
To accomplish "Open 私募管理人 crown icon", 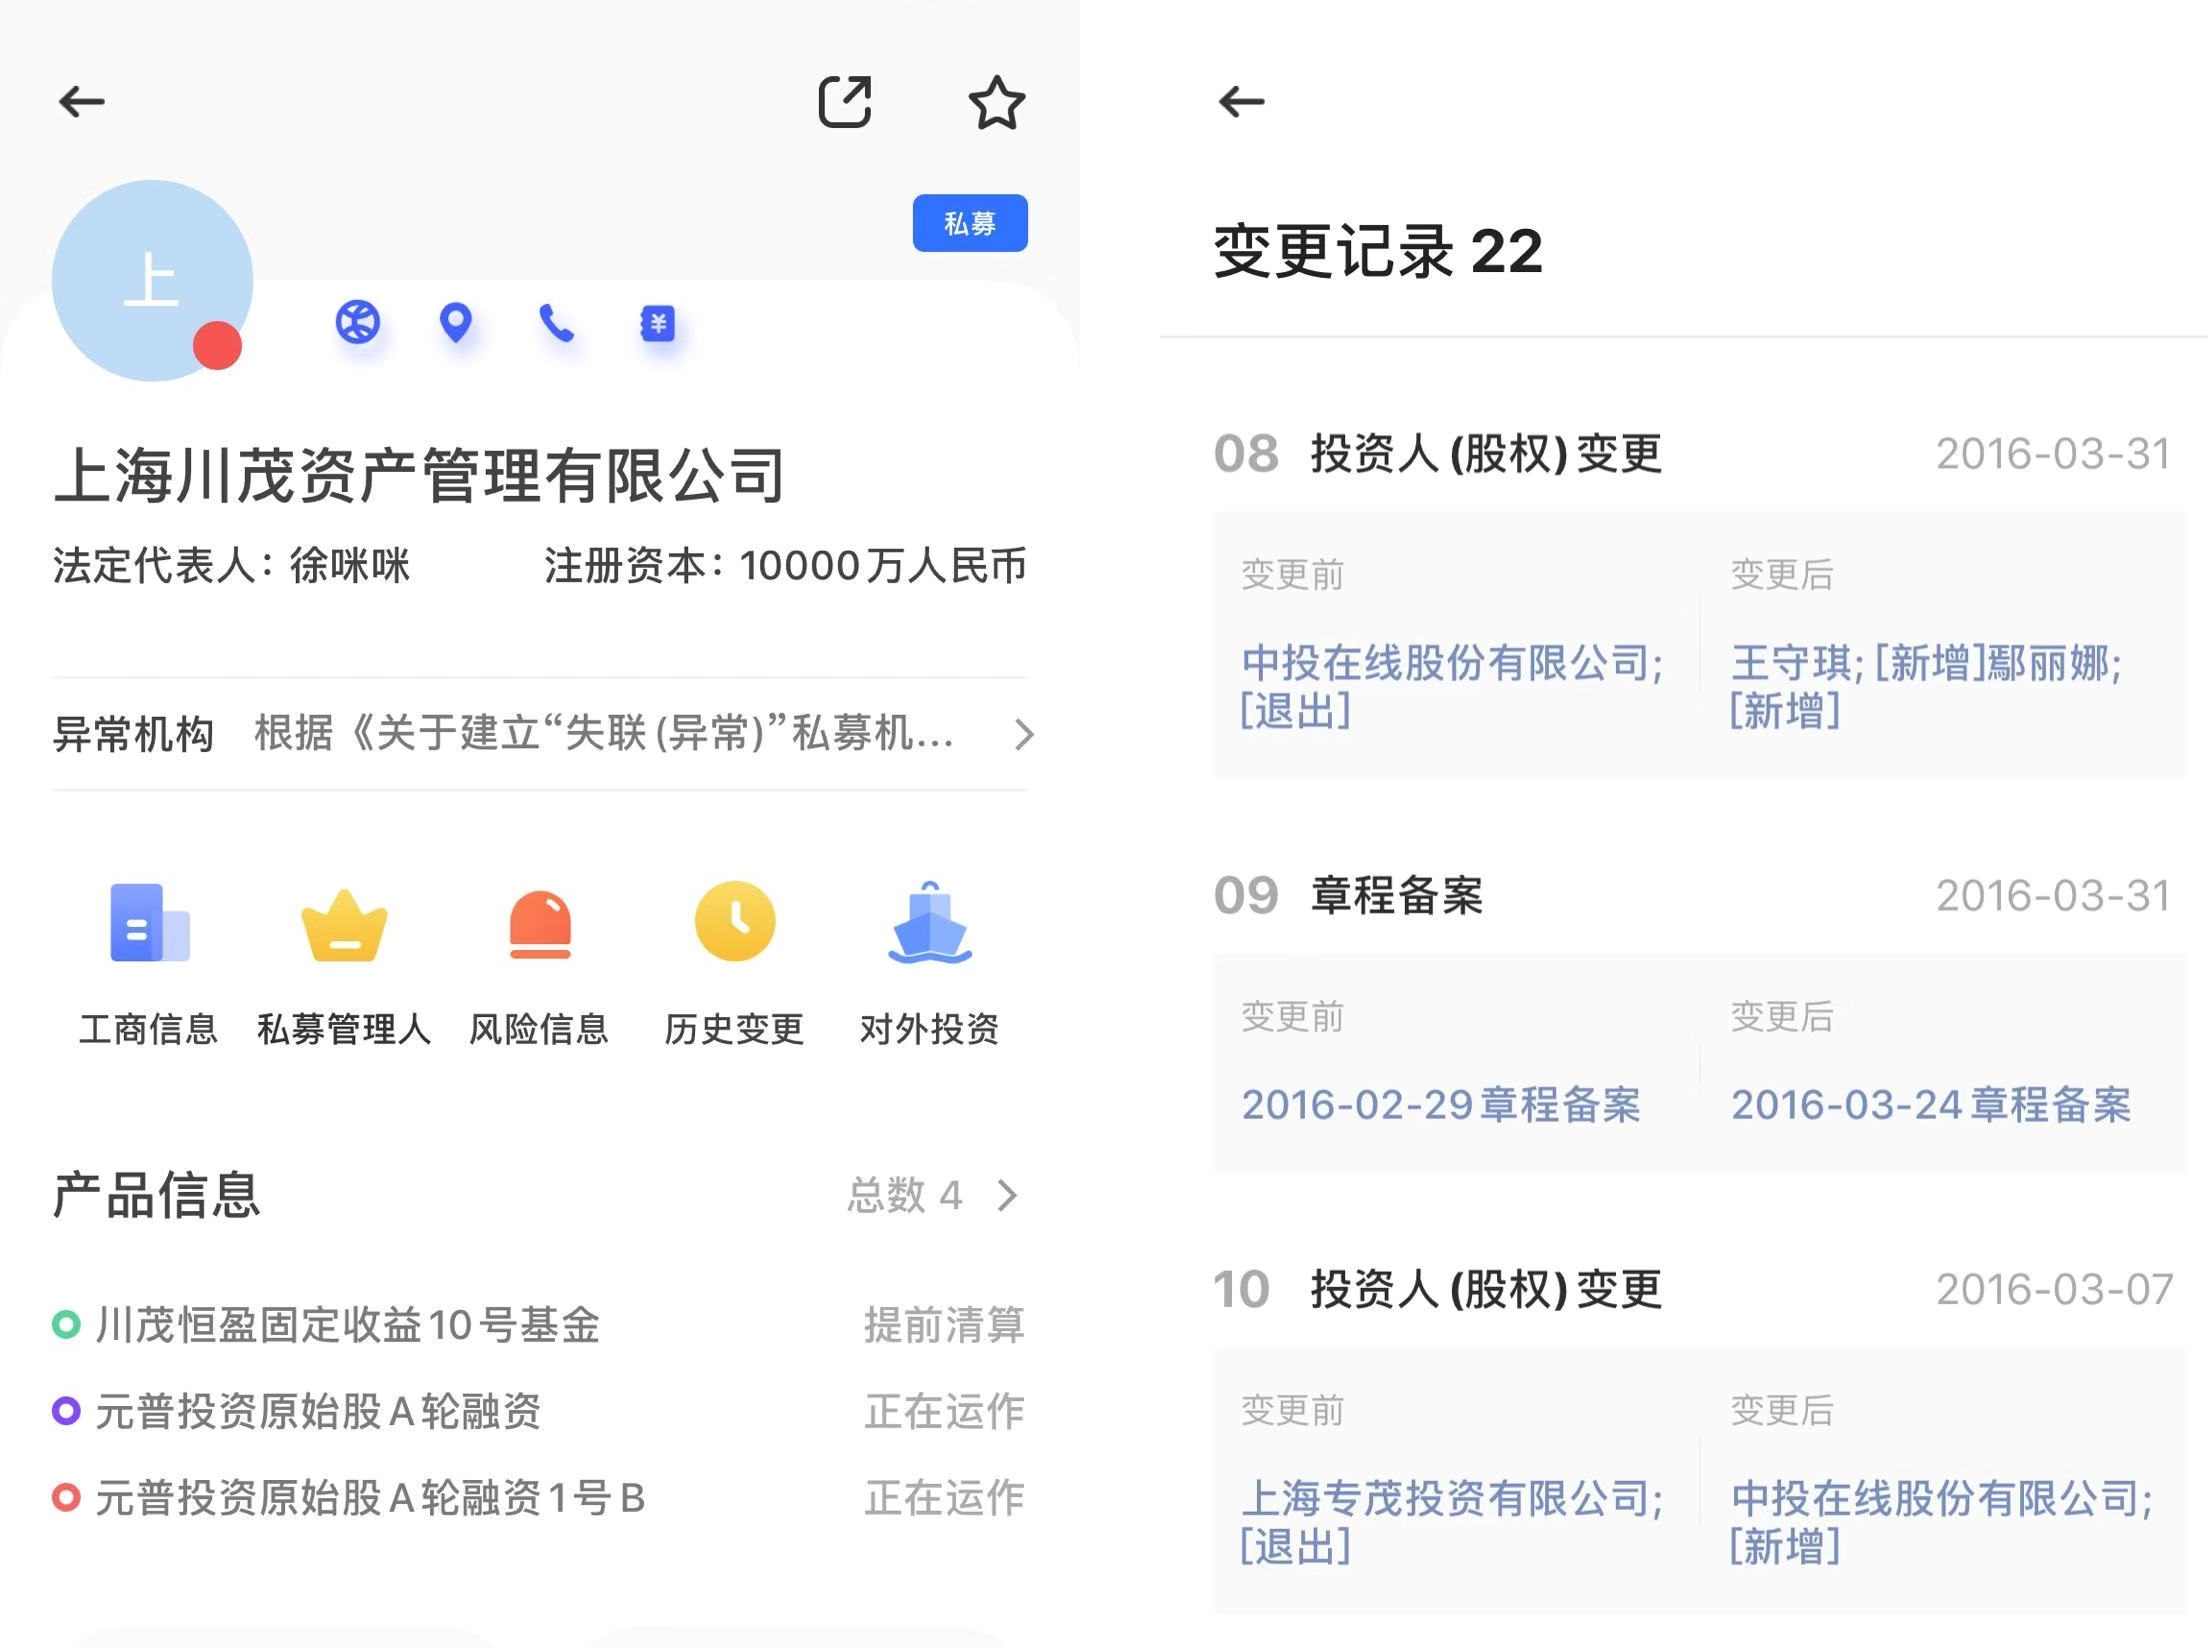I will point(344,925).
